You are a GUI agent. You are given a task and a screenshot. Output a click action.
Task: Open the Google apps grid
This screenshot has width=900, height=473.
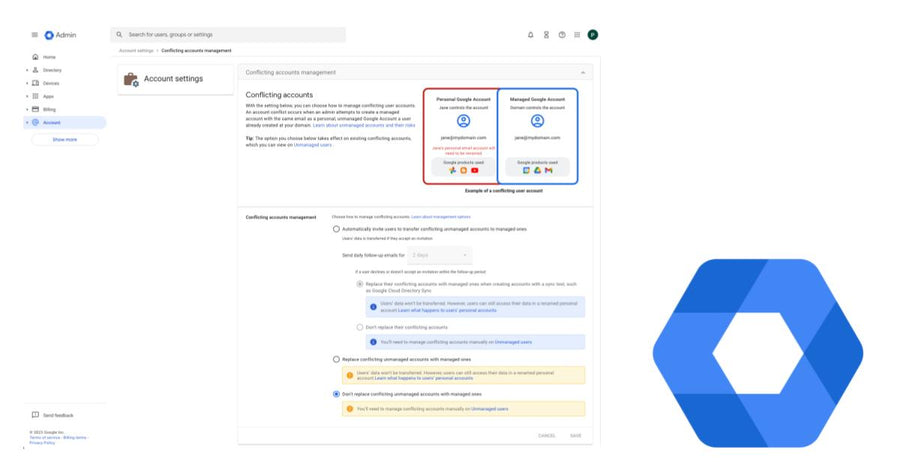pos(577,35)
